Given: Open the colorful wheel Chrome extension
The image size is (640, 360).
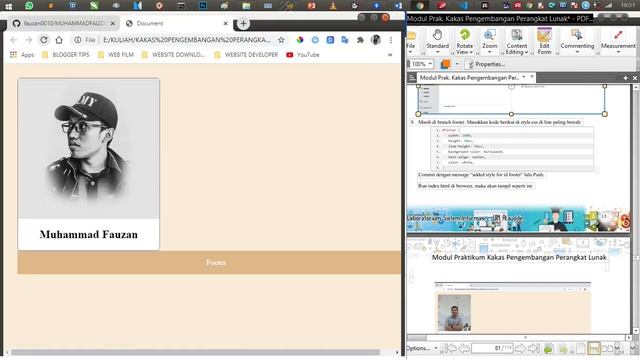Looking at the screenshot, I should pos(300,40).
